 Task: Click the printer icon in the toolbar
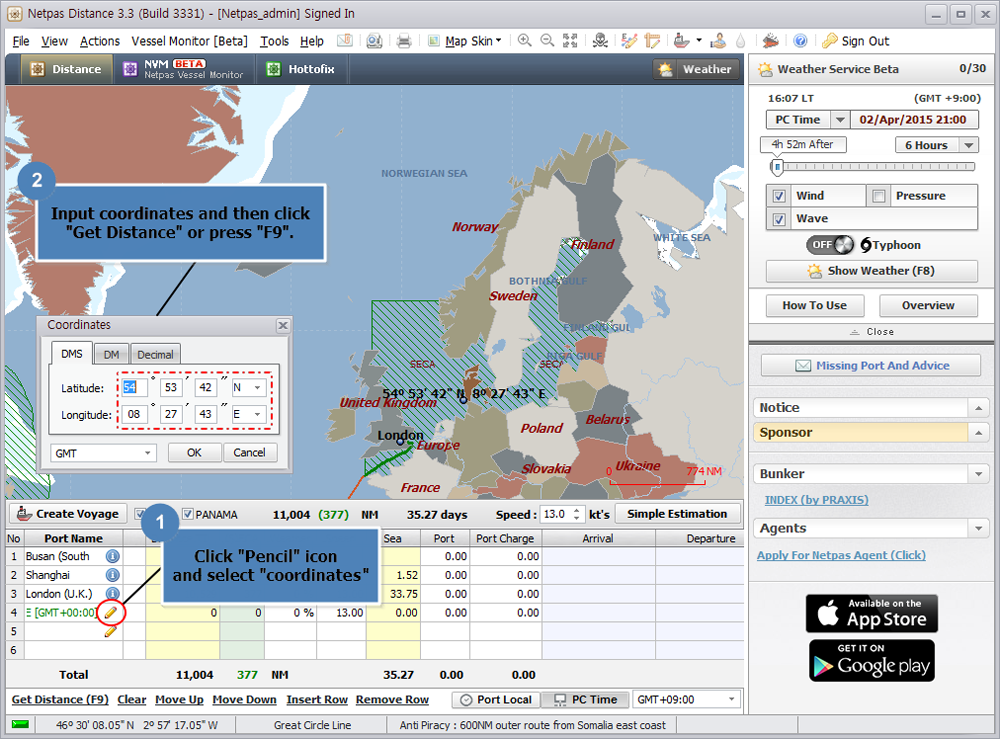(404, 41)
